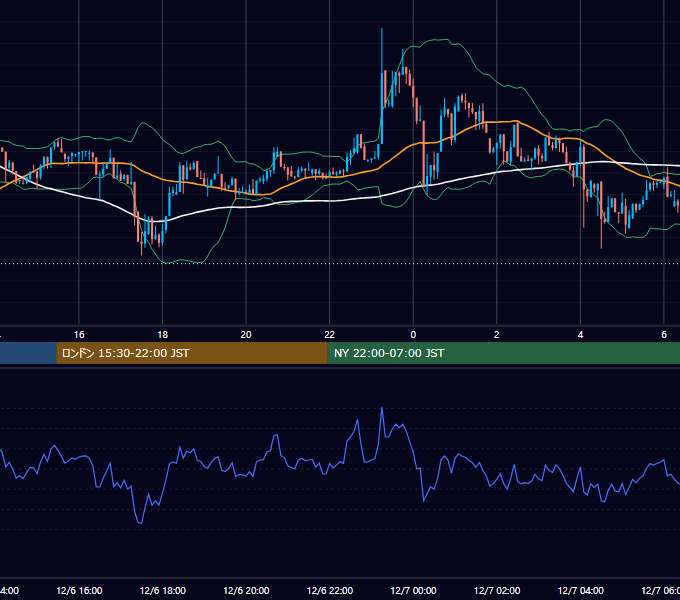The height and width of the screenshot is (600, 680).
Task: Click the 12/6 20:00 date label
Action: pyautogui.click(x=246, y=590)
